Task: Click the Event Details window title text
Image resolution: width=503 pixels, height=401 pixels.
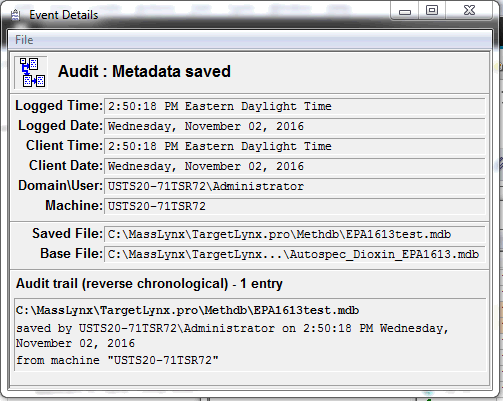Action: pos(64,15)
